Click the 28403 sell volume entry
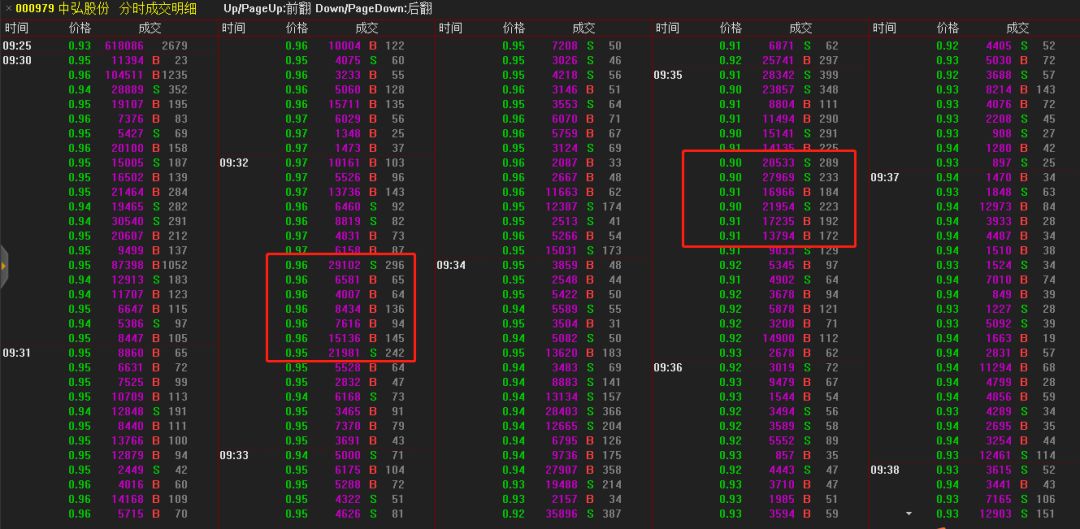 (561, 411)
